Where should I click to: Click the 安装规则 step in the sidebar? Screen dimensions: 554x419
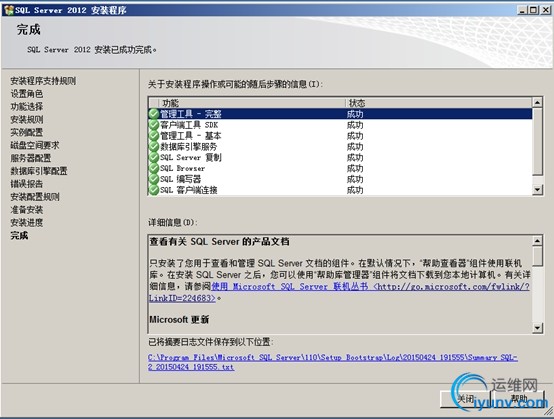27,119
